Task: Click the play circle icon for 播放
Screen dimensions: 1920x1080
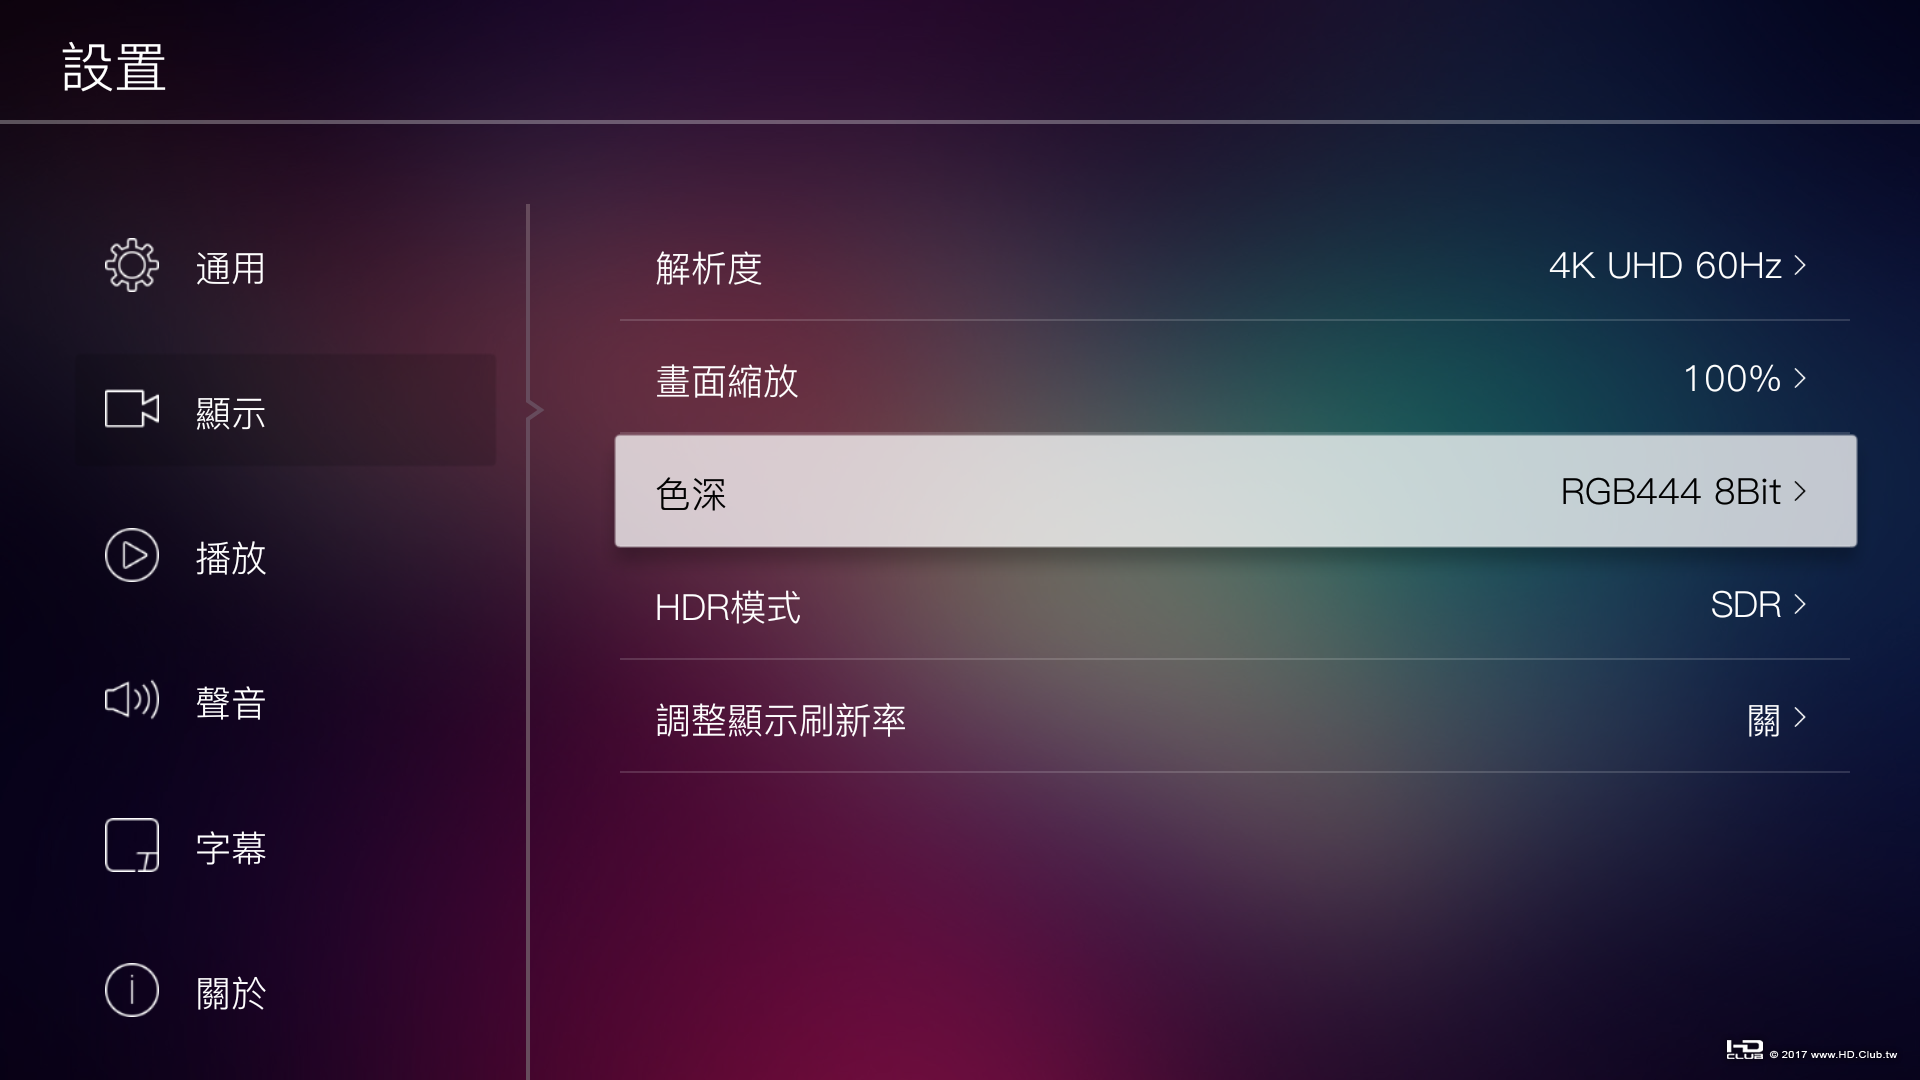Action: 132,555
